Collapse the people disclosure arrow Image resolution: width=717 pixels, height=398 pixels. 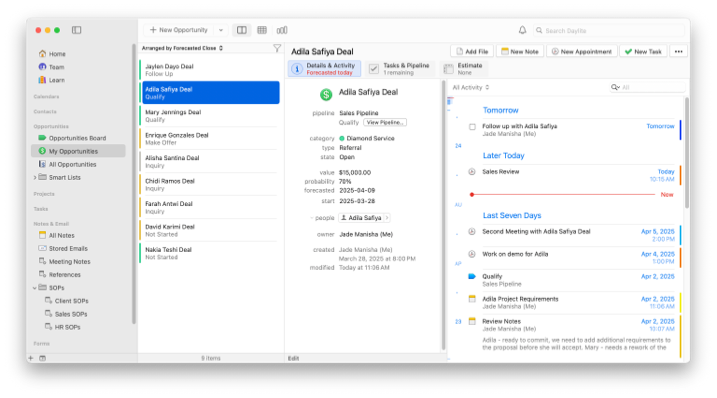[x=311, y=218]
